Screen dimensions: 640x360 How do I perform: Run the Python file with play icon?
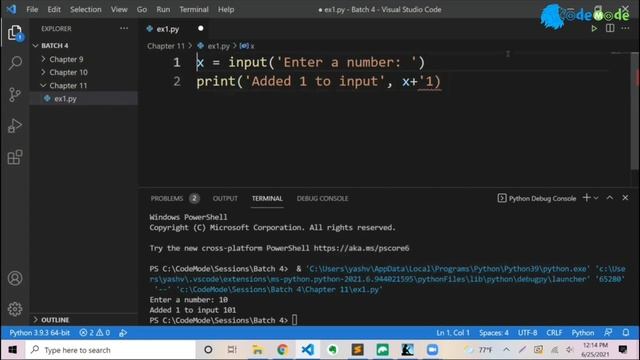tap(594, 29)
